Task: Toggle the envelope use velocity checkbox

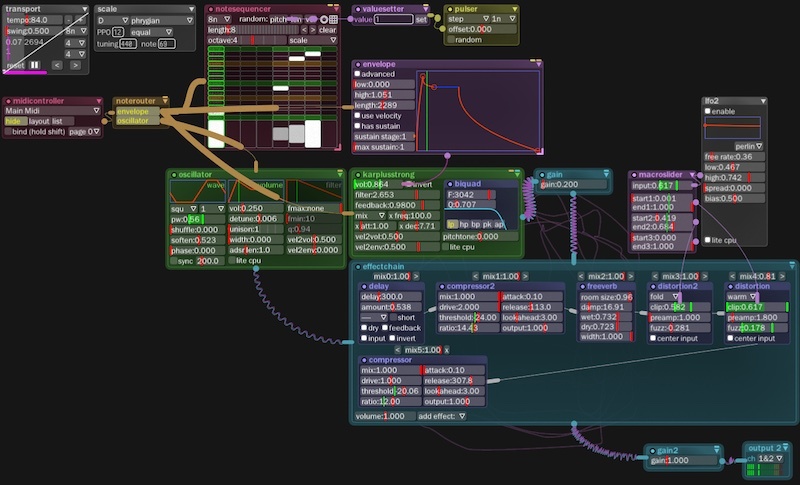Action: pos(358,116)
